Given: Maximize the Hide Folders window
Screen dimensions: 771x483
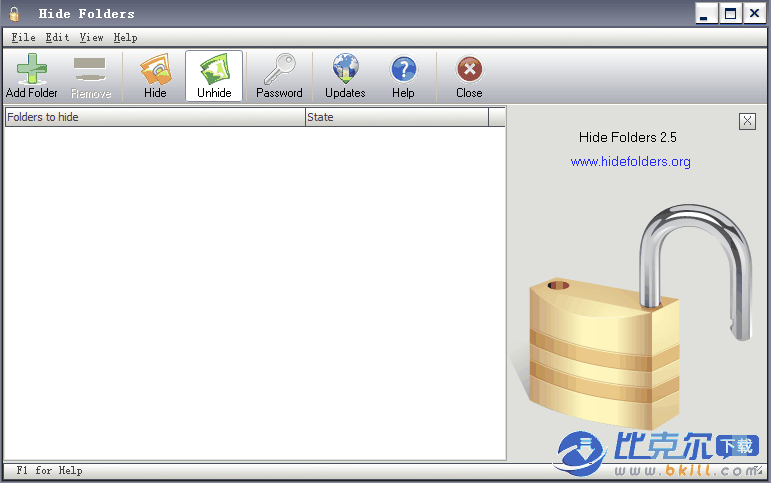Looking at the screenshot, I should (731, 14).
